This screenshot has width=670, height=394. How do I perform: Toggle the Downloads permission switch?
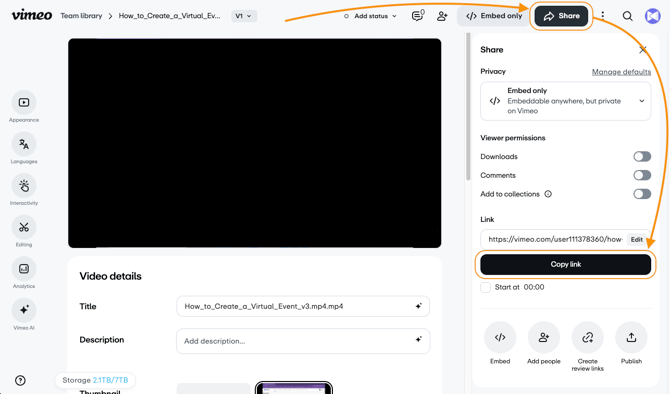tap(642, 156)
